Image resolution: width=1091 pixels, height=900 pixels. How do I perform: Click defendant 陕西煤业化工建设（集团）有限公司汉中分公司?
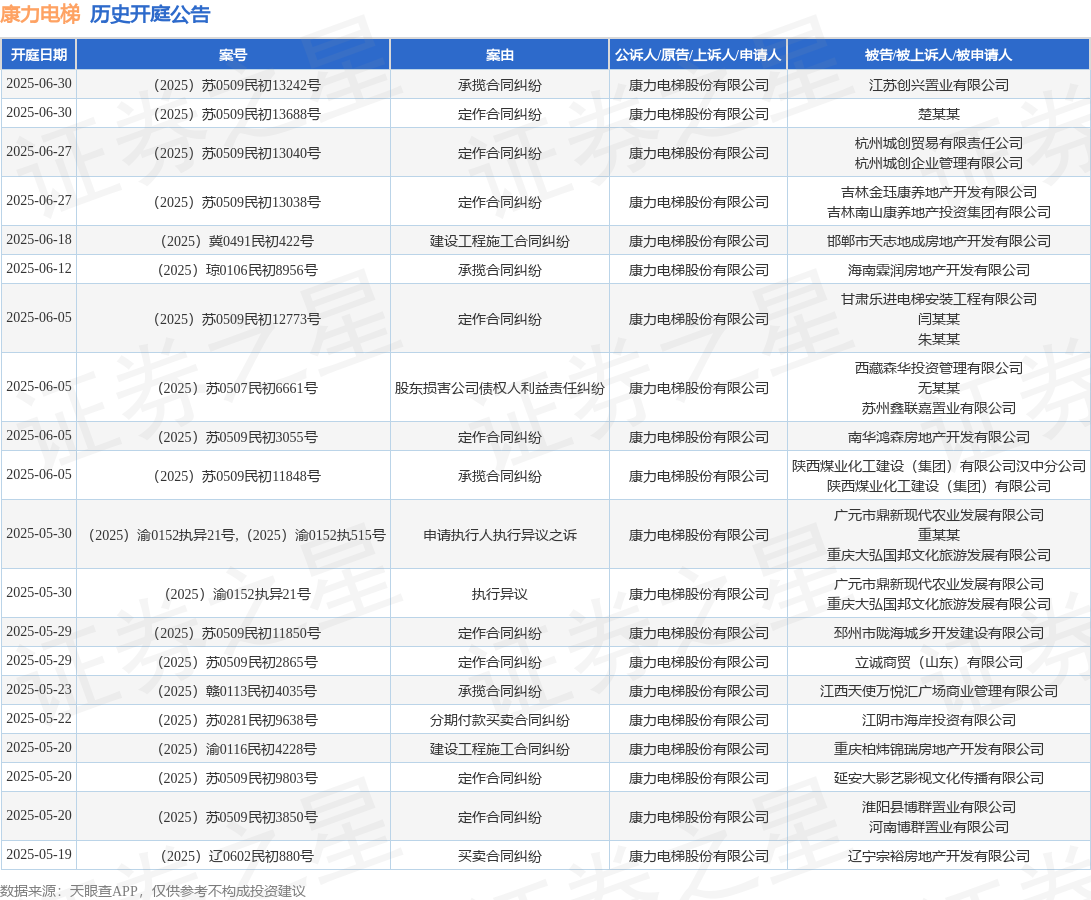point(939,466)
